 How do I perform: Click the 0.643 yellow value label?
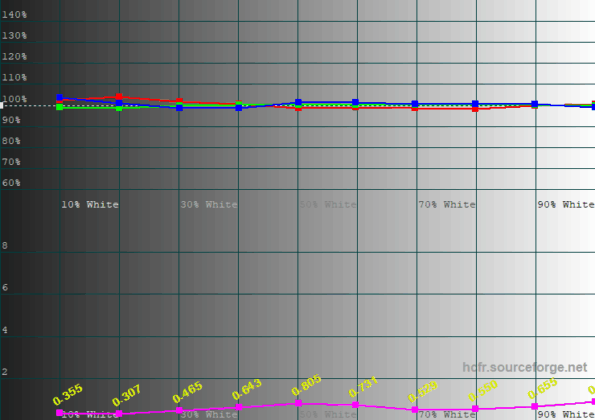[247, 389]
